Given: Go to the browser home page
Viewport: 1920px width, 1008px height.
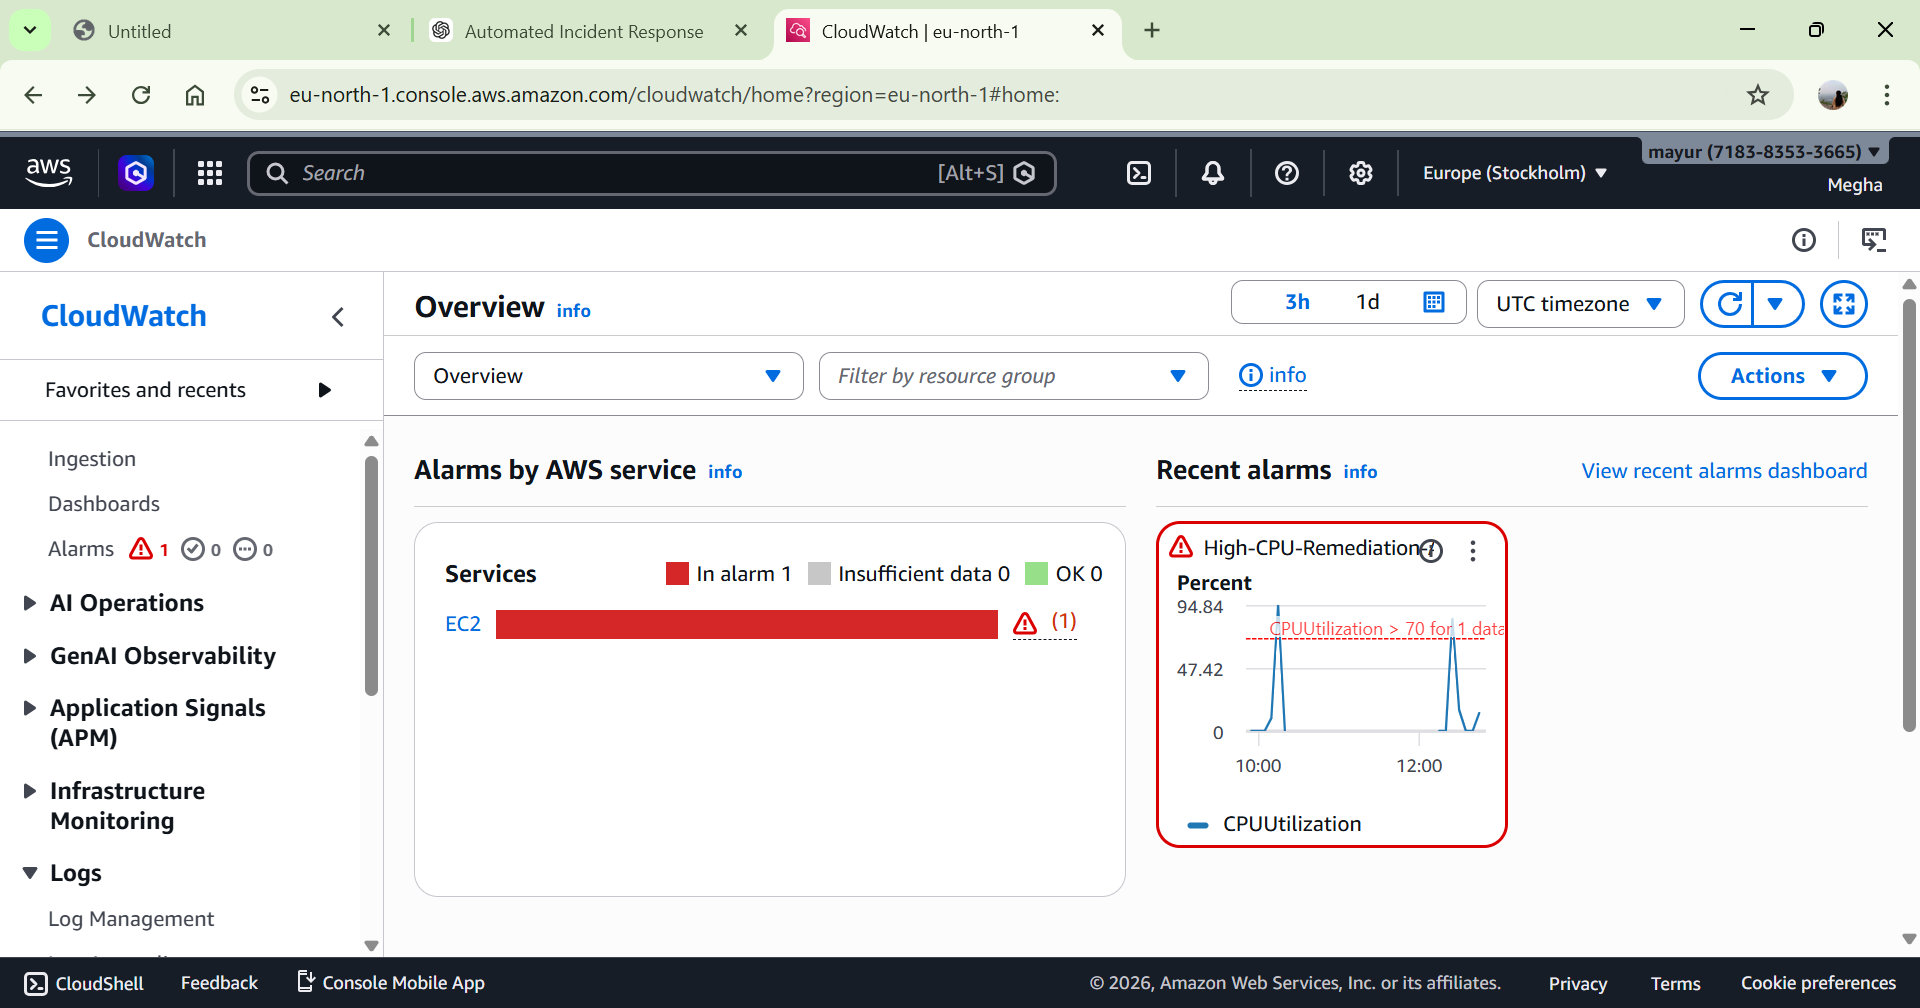Looking at the screenshot, I should click(195, 95).
